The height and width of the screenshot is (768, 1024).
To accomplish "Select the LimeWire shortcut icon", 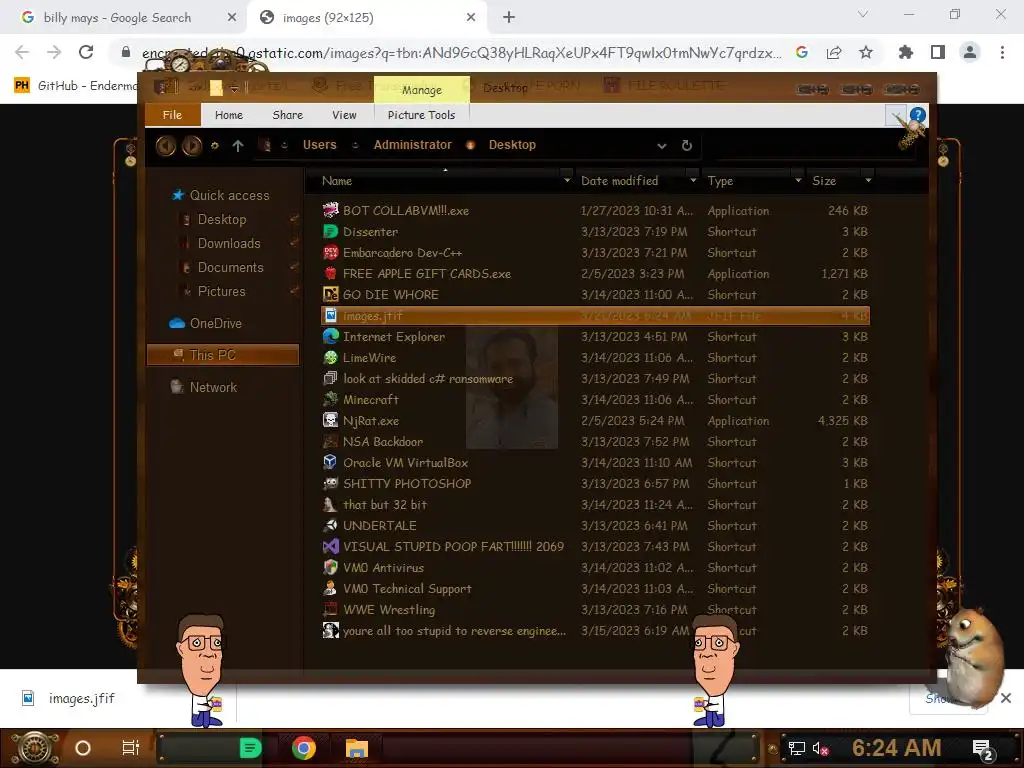I will (330, 357).
